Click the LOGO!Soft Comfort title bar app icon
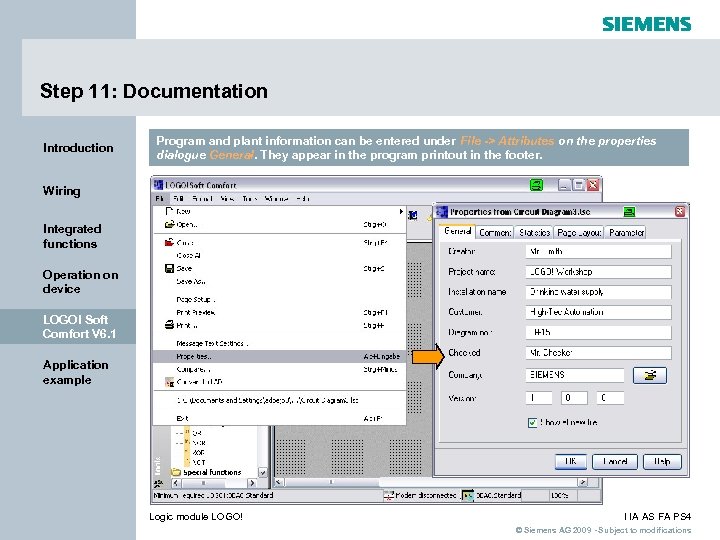 click(x=158, y=185)
